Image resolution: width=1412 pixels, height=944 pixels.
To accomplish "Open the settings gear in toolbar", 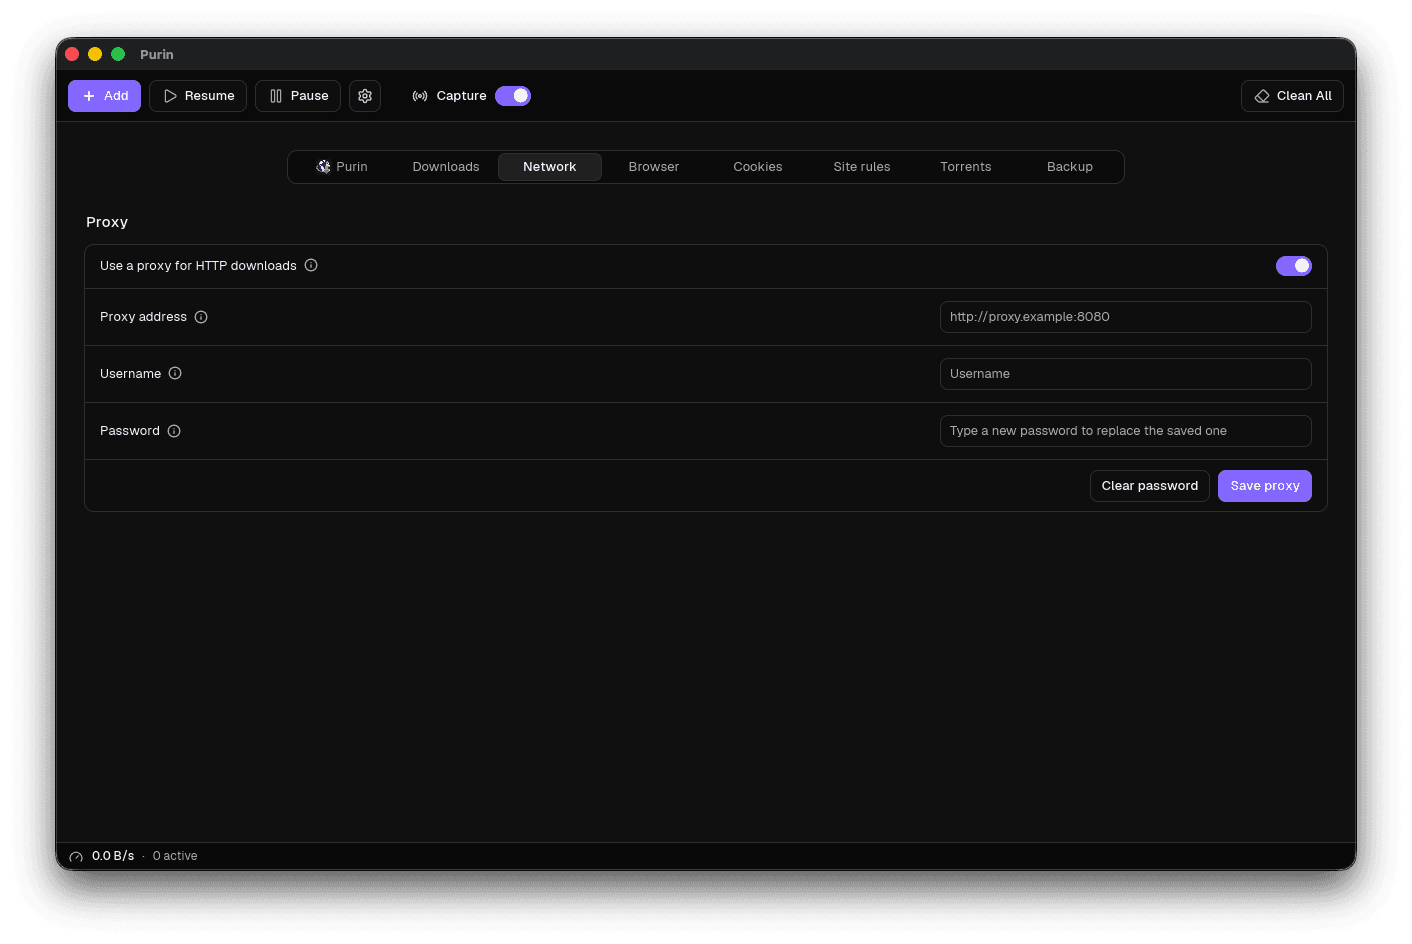I will click(x=365, y=96).
